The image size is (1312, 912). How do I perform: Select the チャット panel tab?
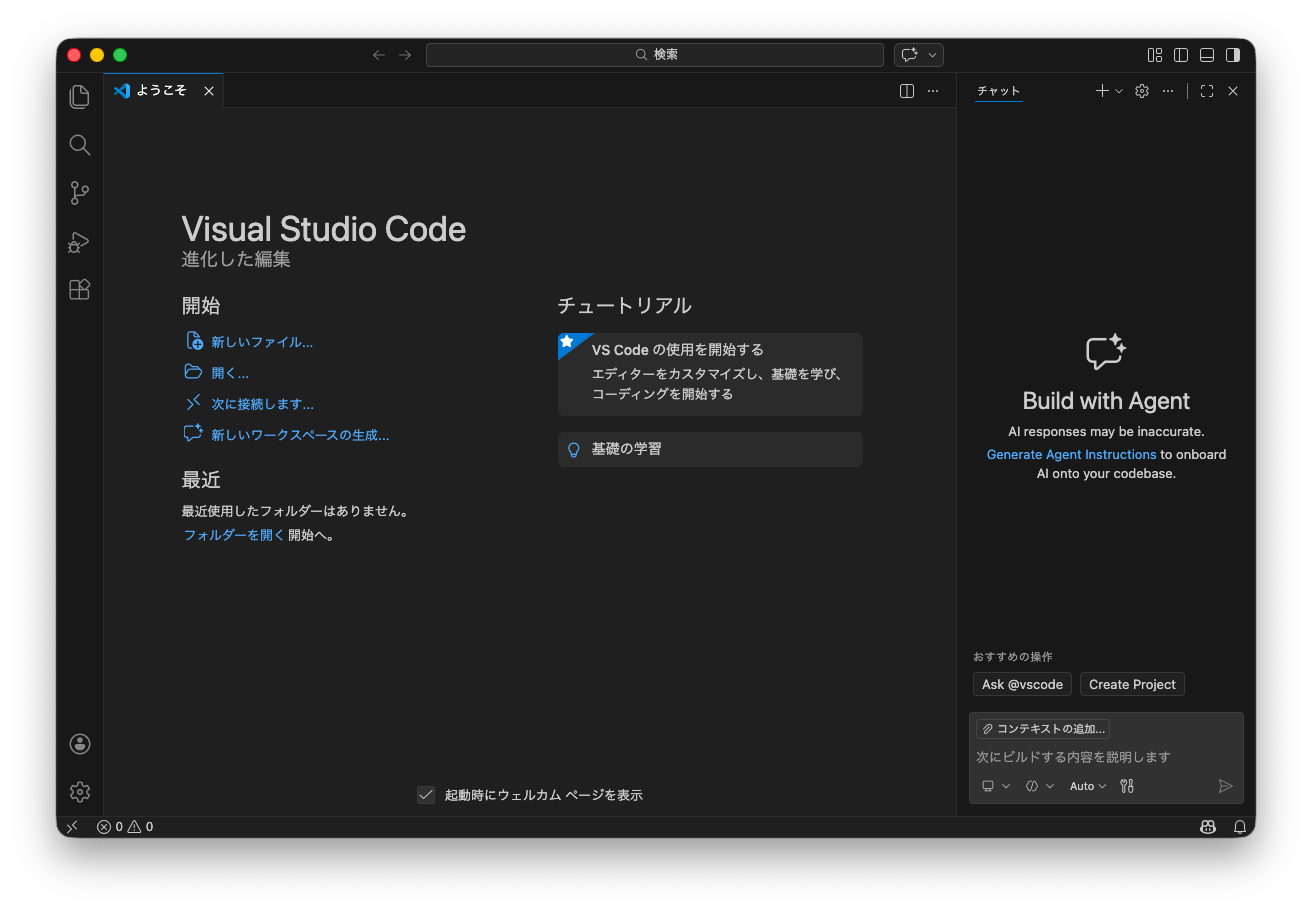tap(999, 91)
